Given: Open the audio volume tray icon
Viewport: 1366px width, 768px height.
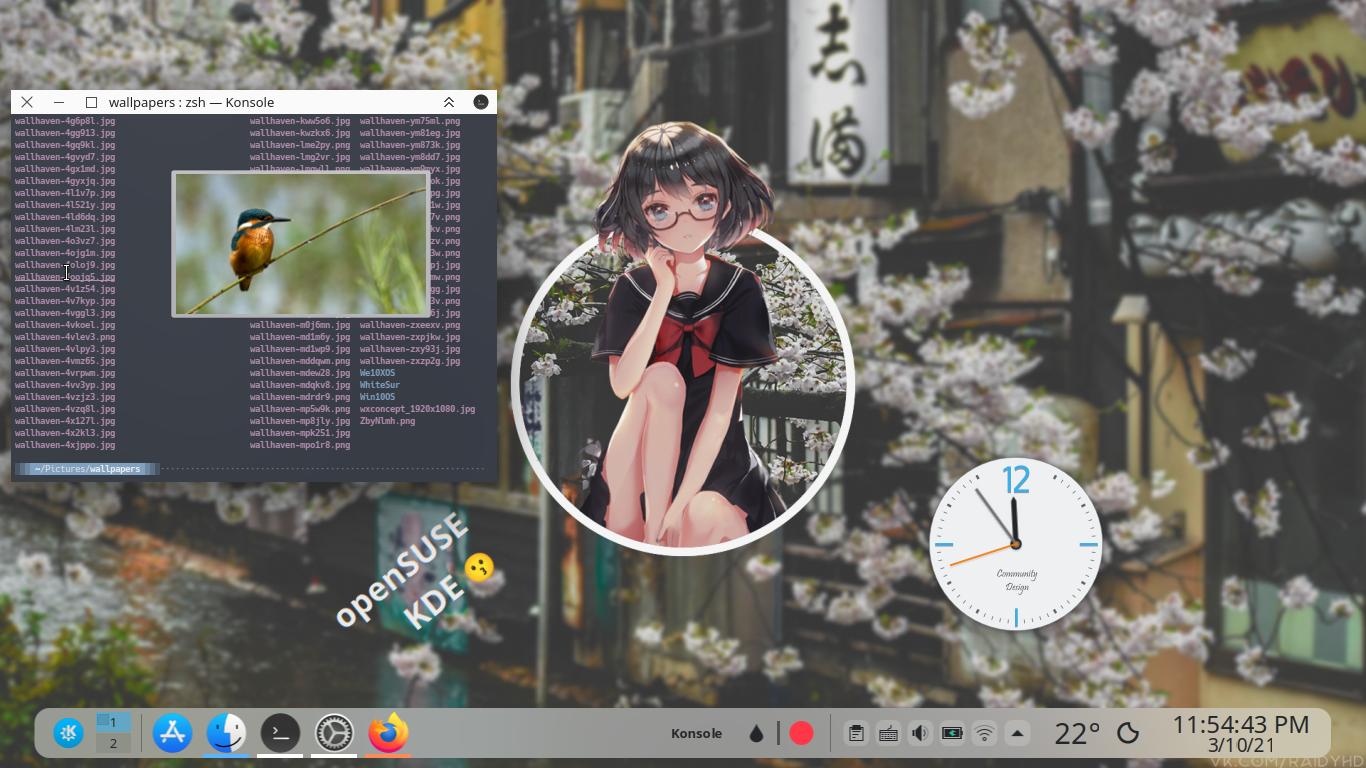Looking at the screenshot, I should tap(920, 734).
